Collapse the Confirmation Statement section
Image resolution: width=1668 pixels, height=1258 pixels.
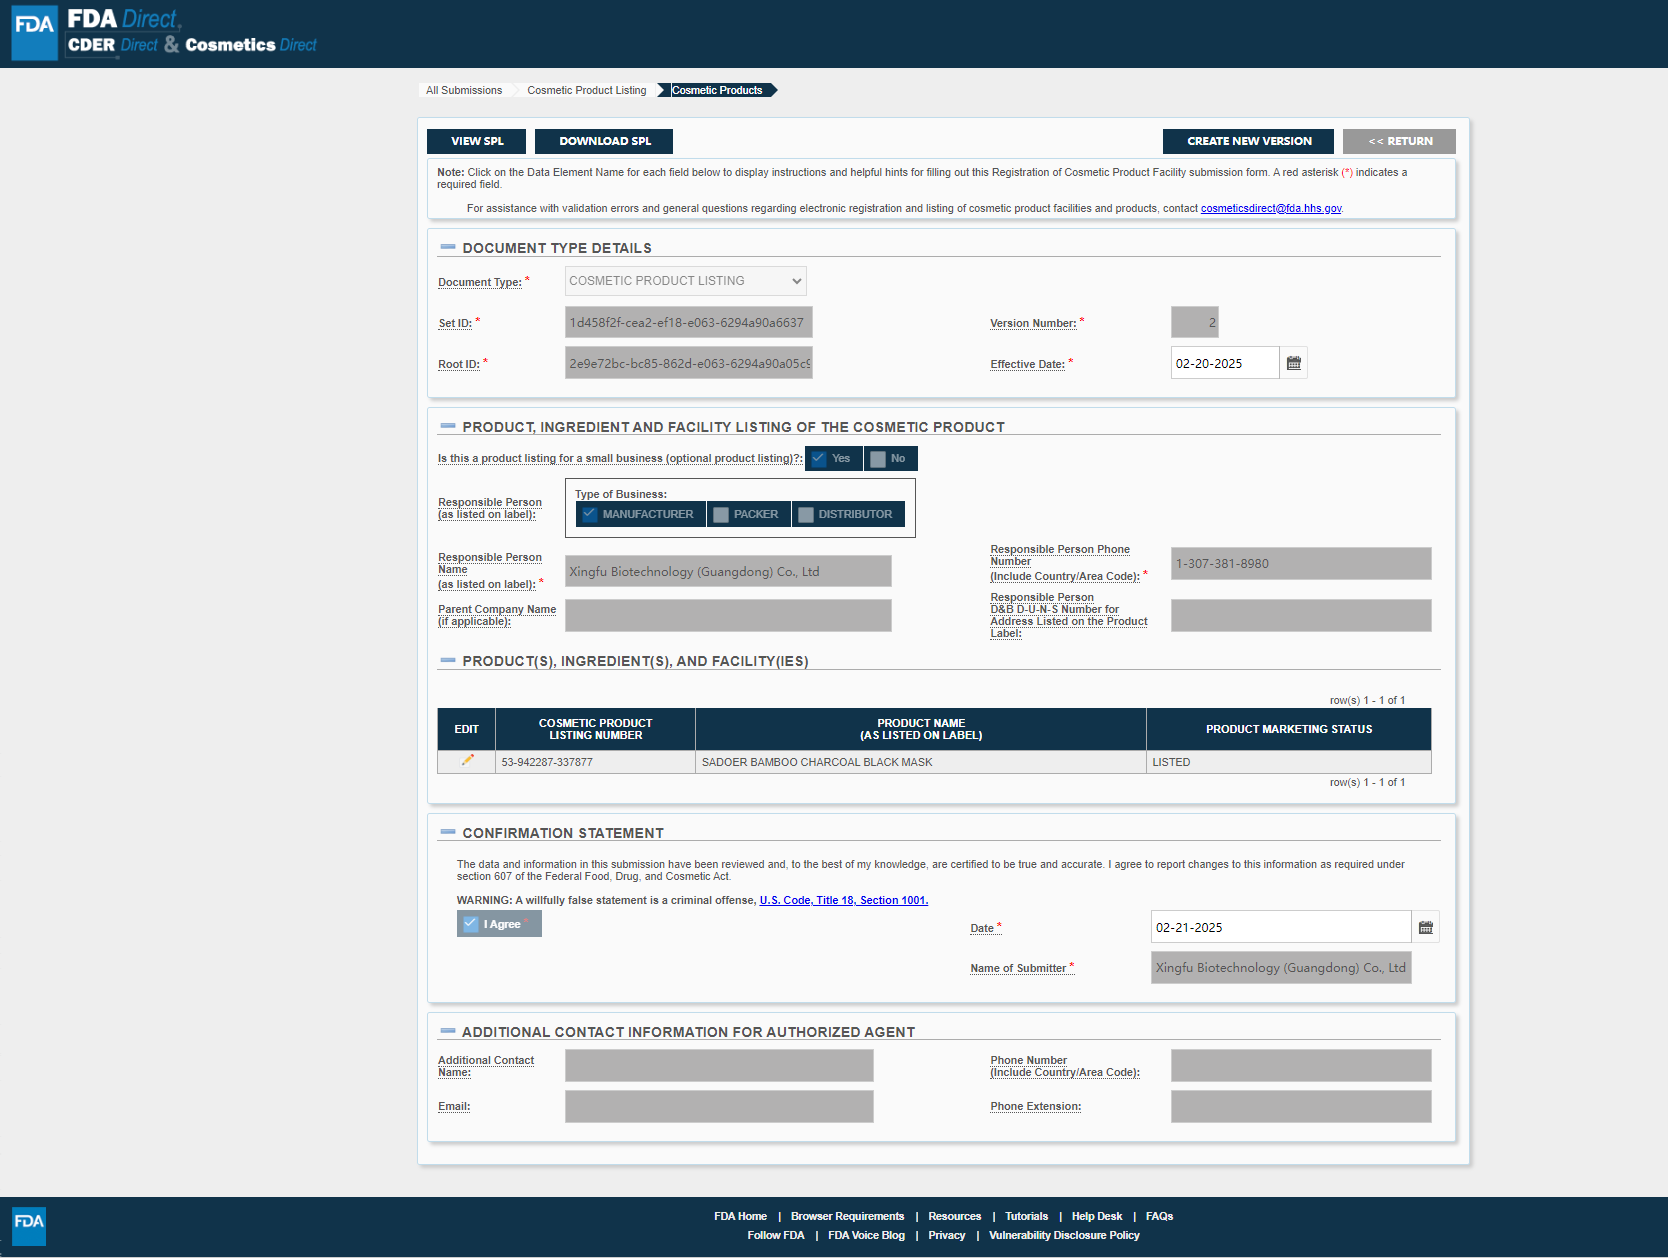coord(448,832)
